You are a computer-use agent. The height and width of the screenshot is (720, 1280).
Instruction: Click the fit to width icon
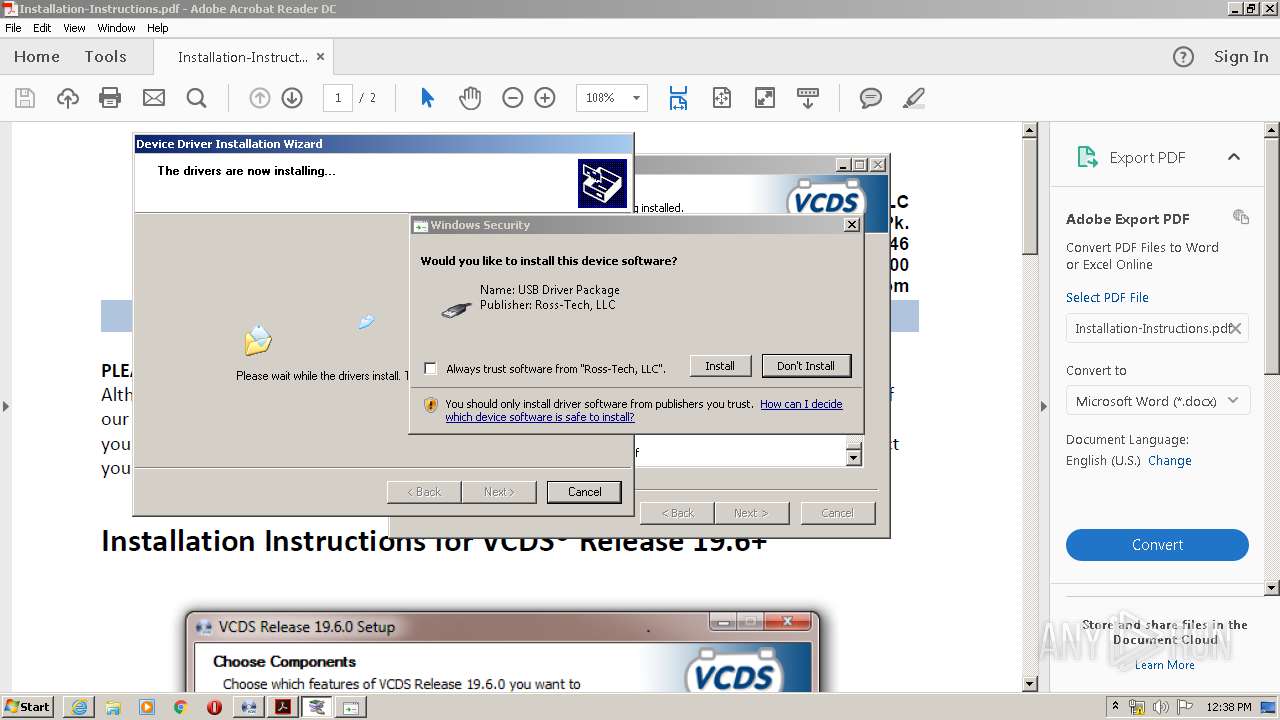[678, 98]
